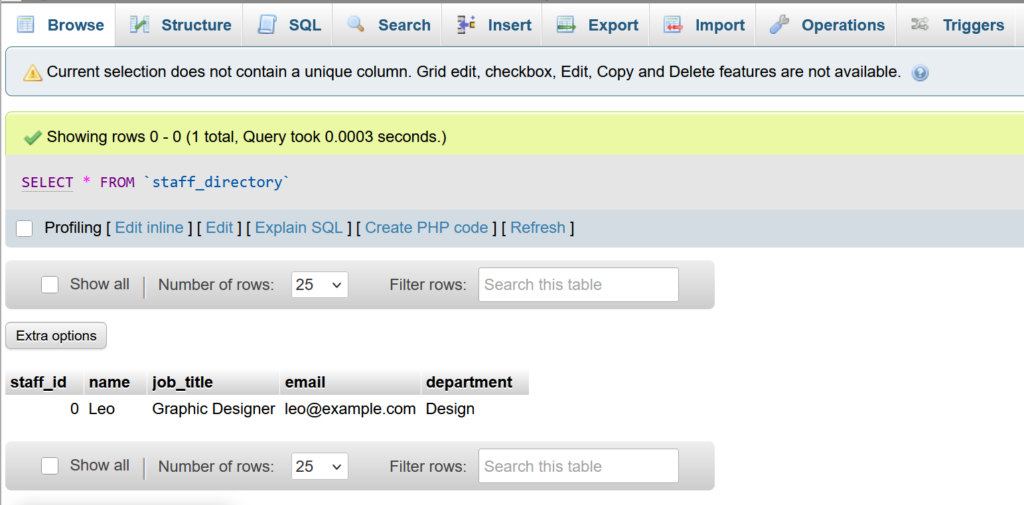Click the upper Filter rows search field
The width and height of the screenshot is (1024, 505).
pyautogui.click(x=578, y=285)
